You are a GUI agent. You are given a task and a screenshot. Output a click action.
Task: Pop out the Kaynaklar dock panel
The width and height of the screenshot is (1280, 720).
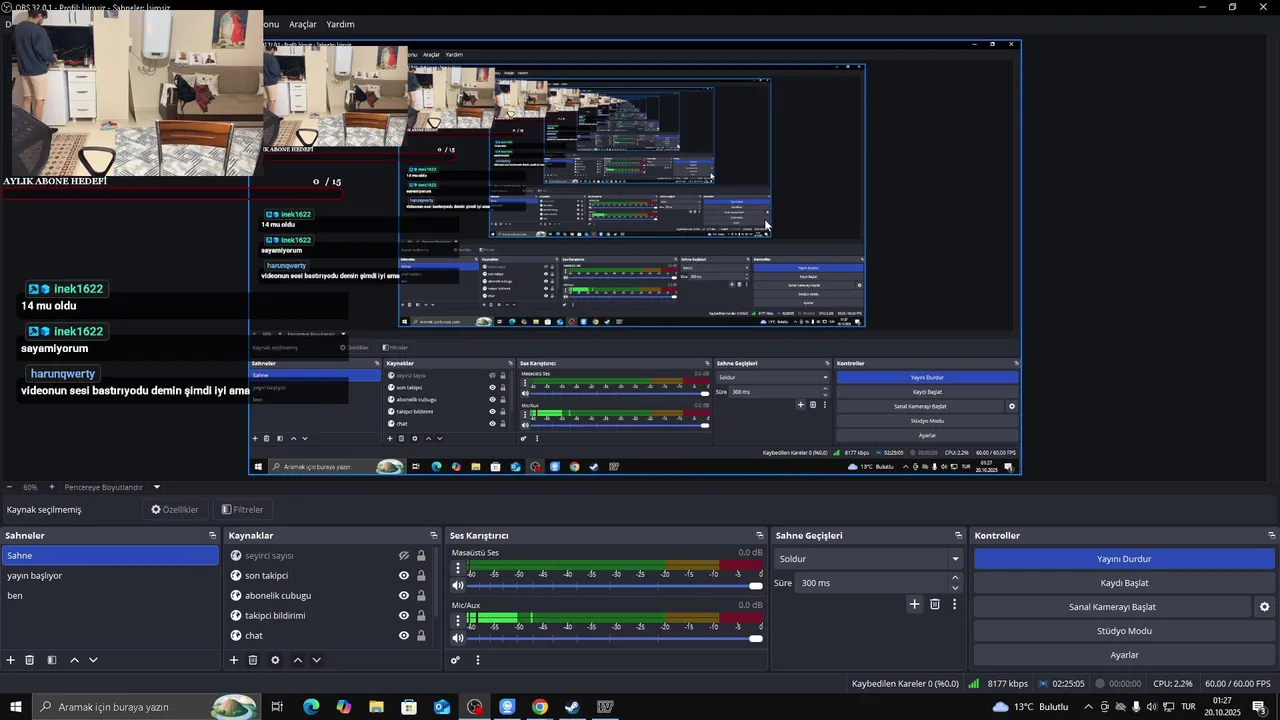[x=433, y=536]
